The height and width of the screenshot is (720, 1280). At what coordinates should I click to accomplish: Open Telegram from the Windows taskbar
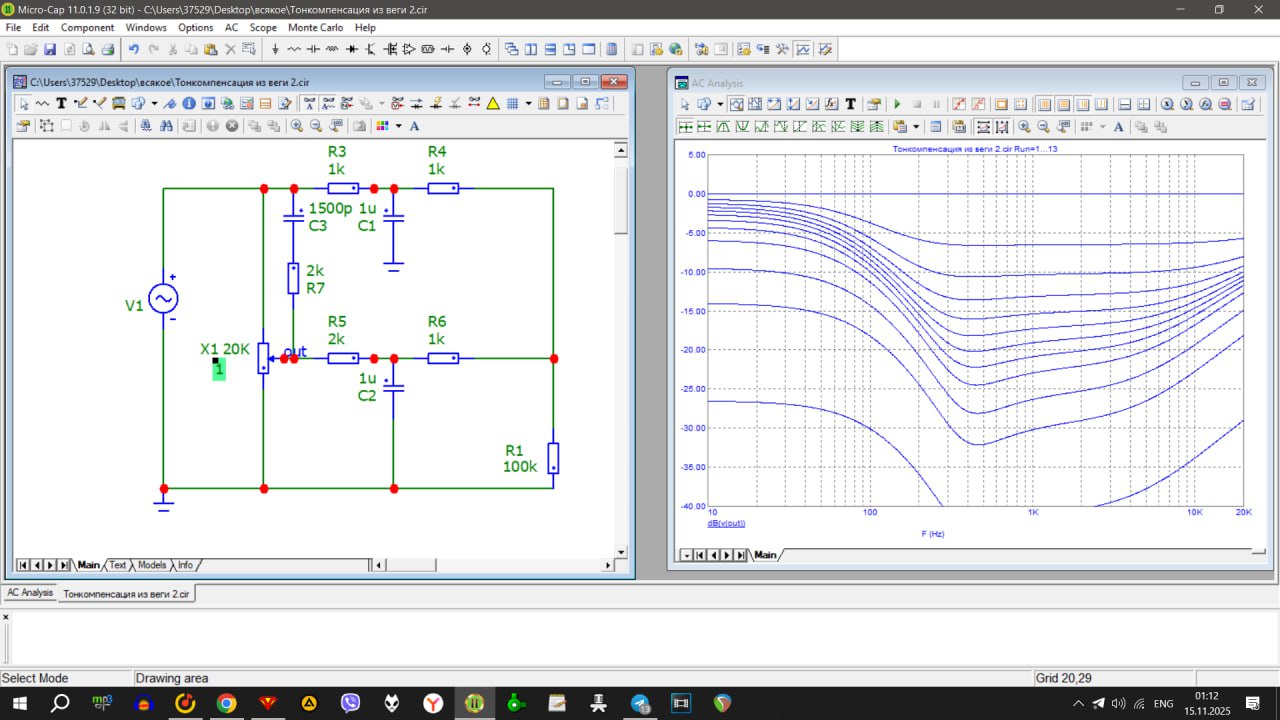tap(640, 704)
